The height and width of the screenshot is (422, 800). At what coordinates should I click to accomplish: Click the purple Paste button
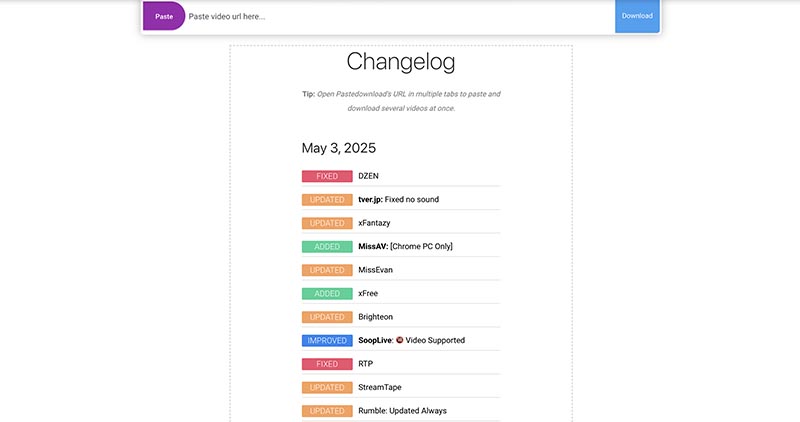click(164, 16)
